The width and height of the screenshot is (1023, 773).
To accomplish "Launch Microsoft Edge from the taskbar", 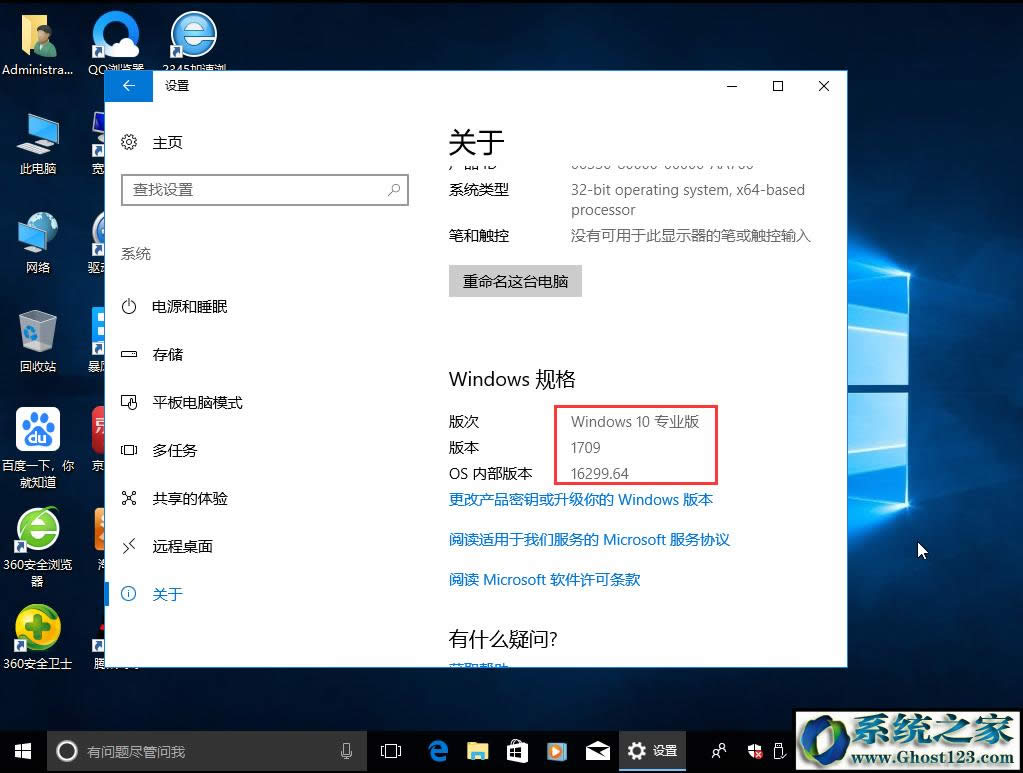I will (x=438, y=751).
